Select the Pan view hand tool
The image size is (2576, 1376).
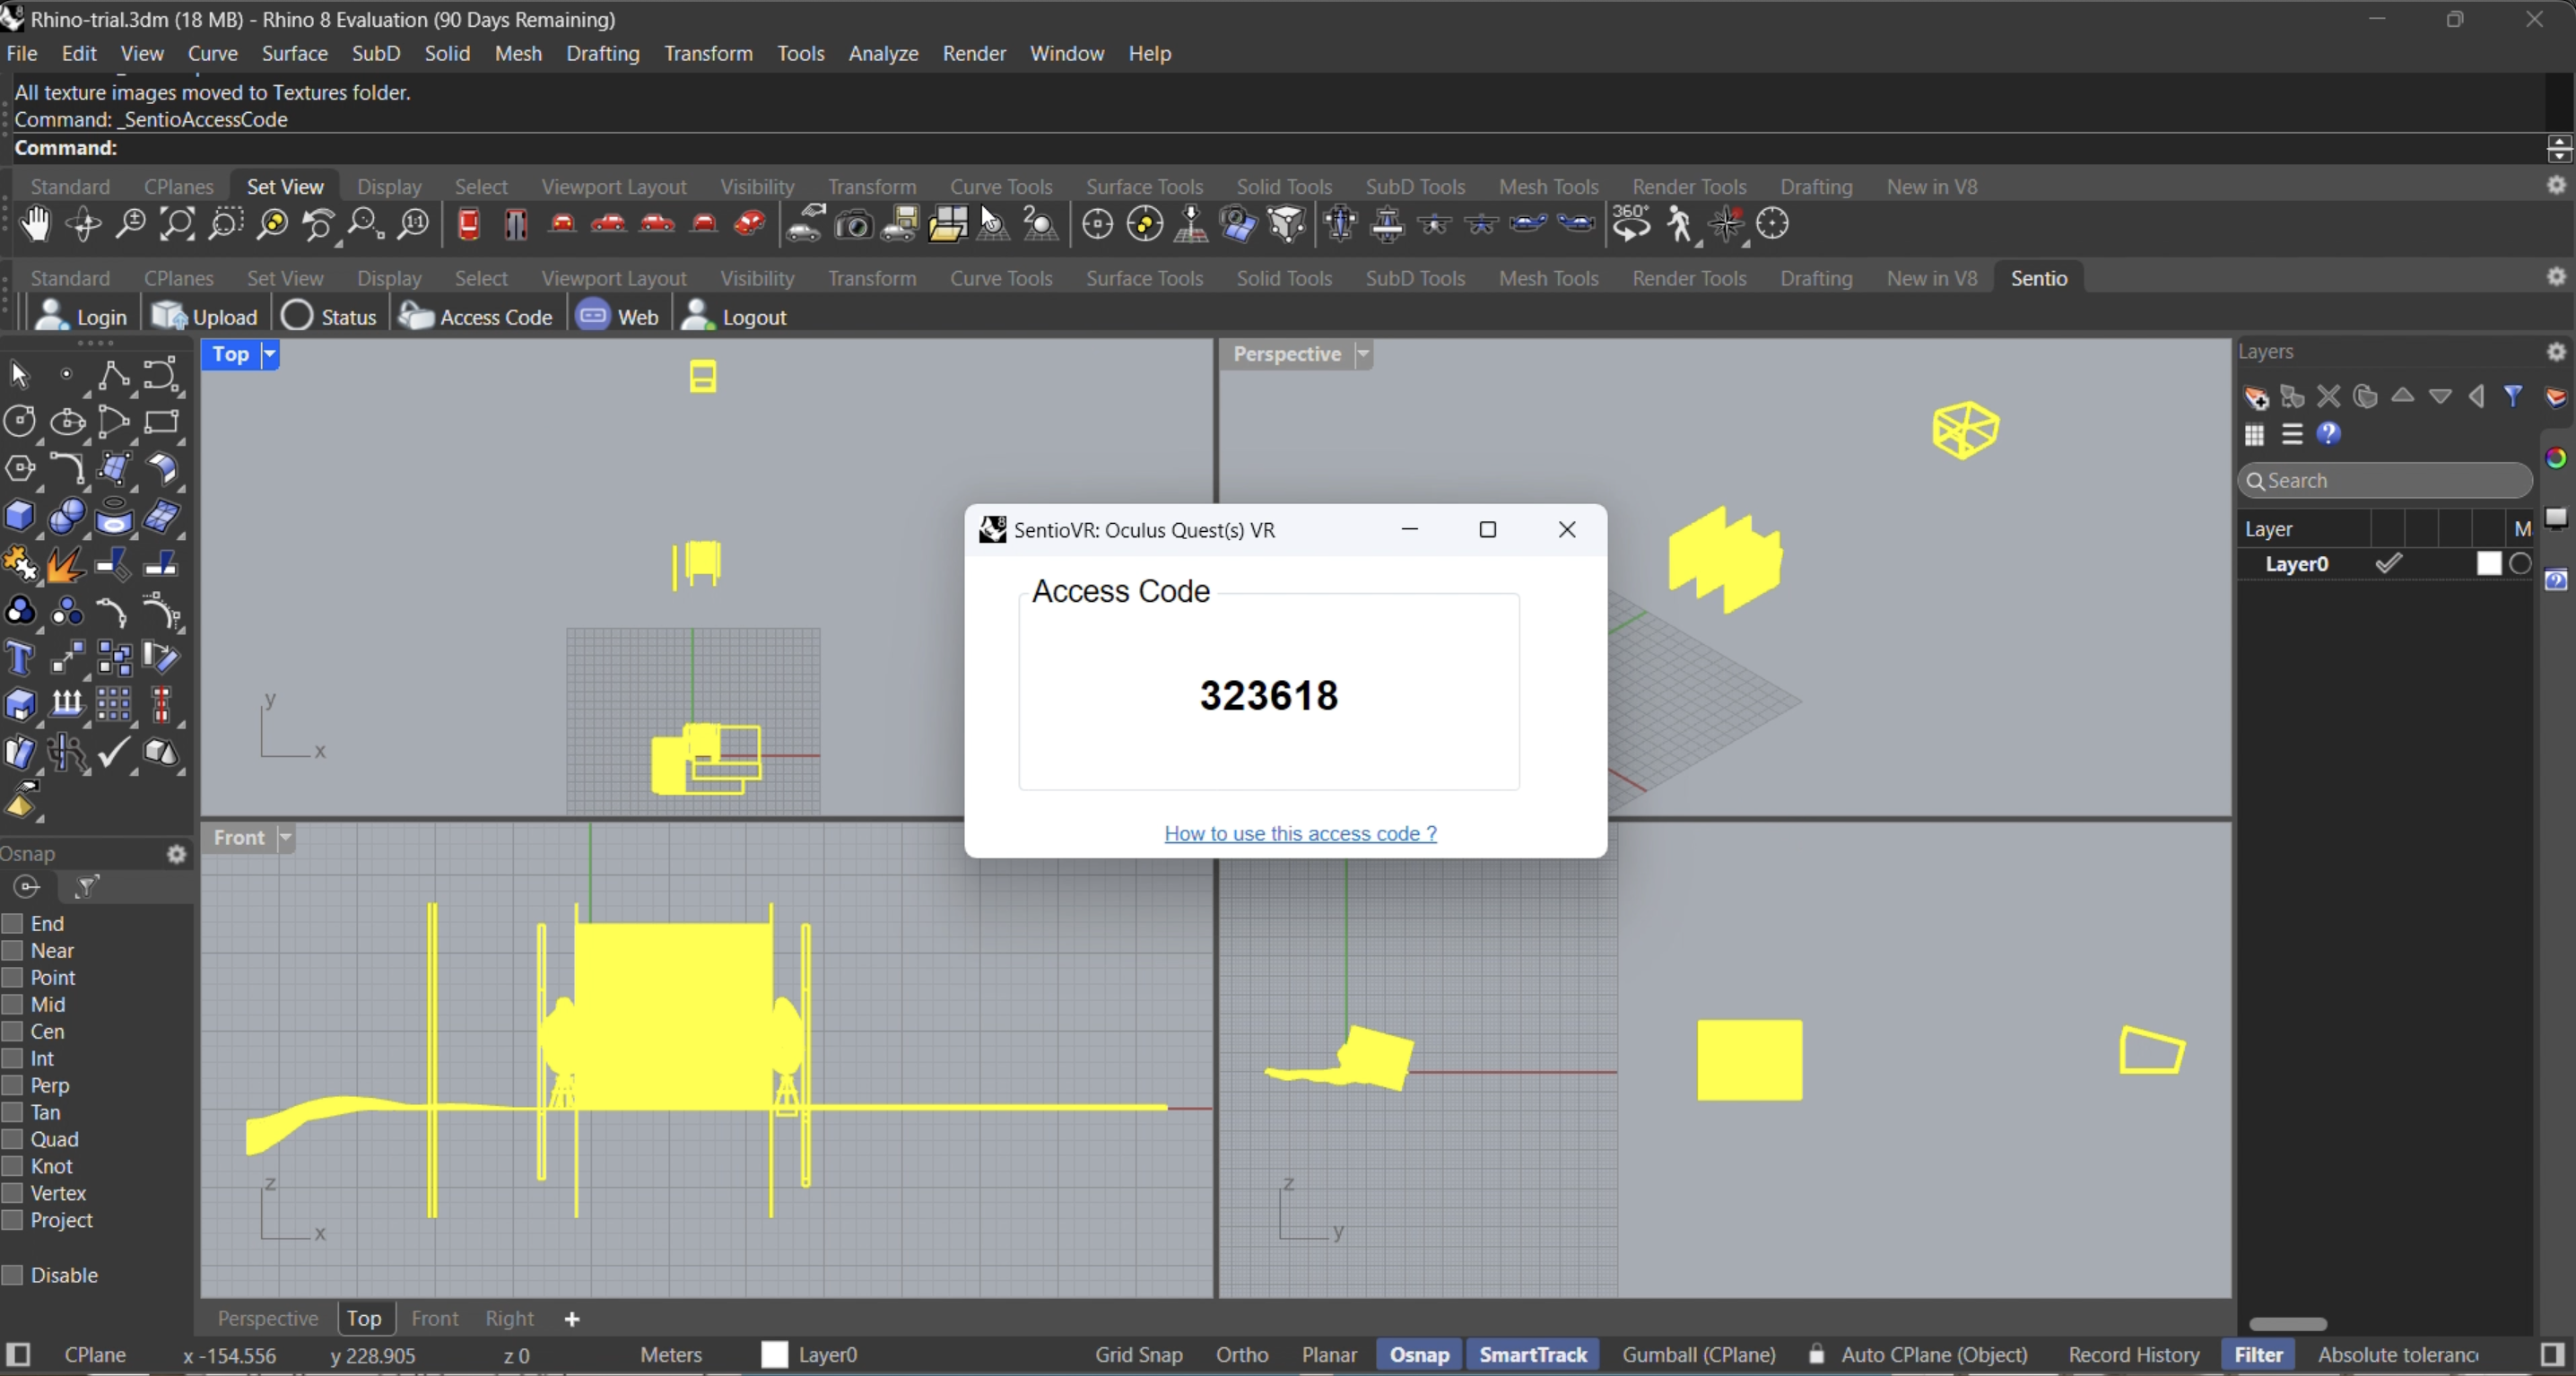[36, 225]
